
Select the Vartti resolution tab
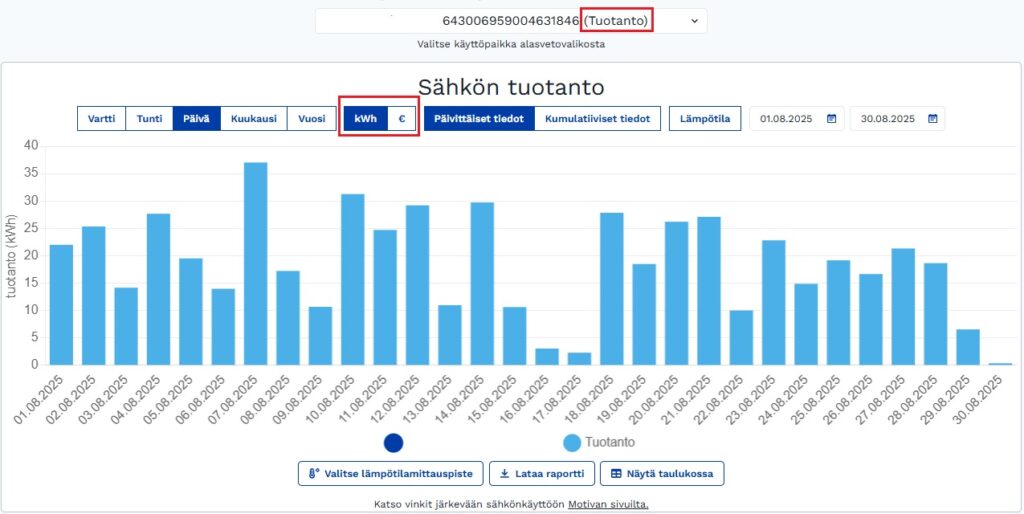101,119
